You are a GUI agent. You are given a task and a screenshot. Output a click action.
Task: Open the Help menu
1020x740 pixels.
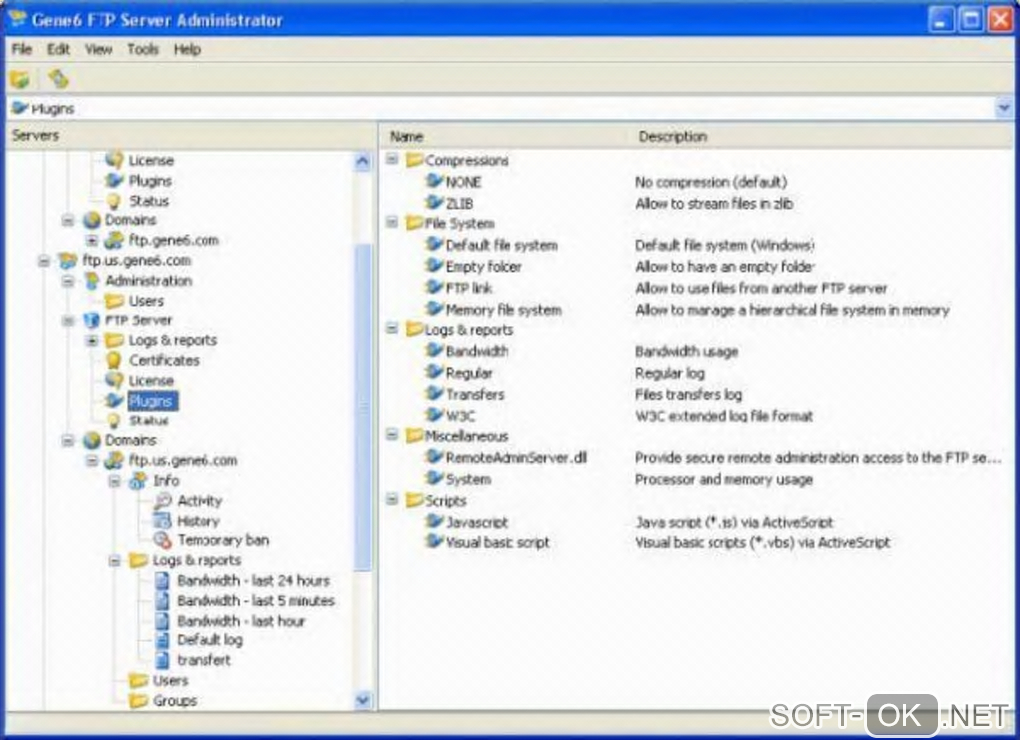pyautogui.click(x=187, y=49)
